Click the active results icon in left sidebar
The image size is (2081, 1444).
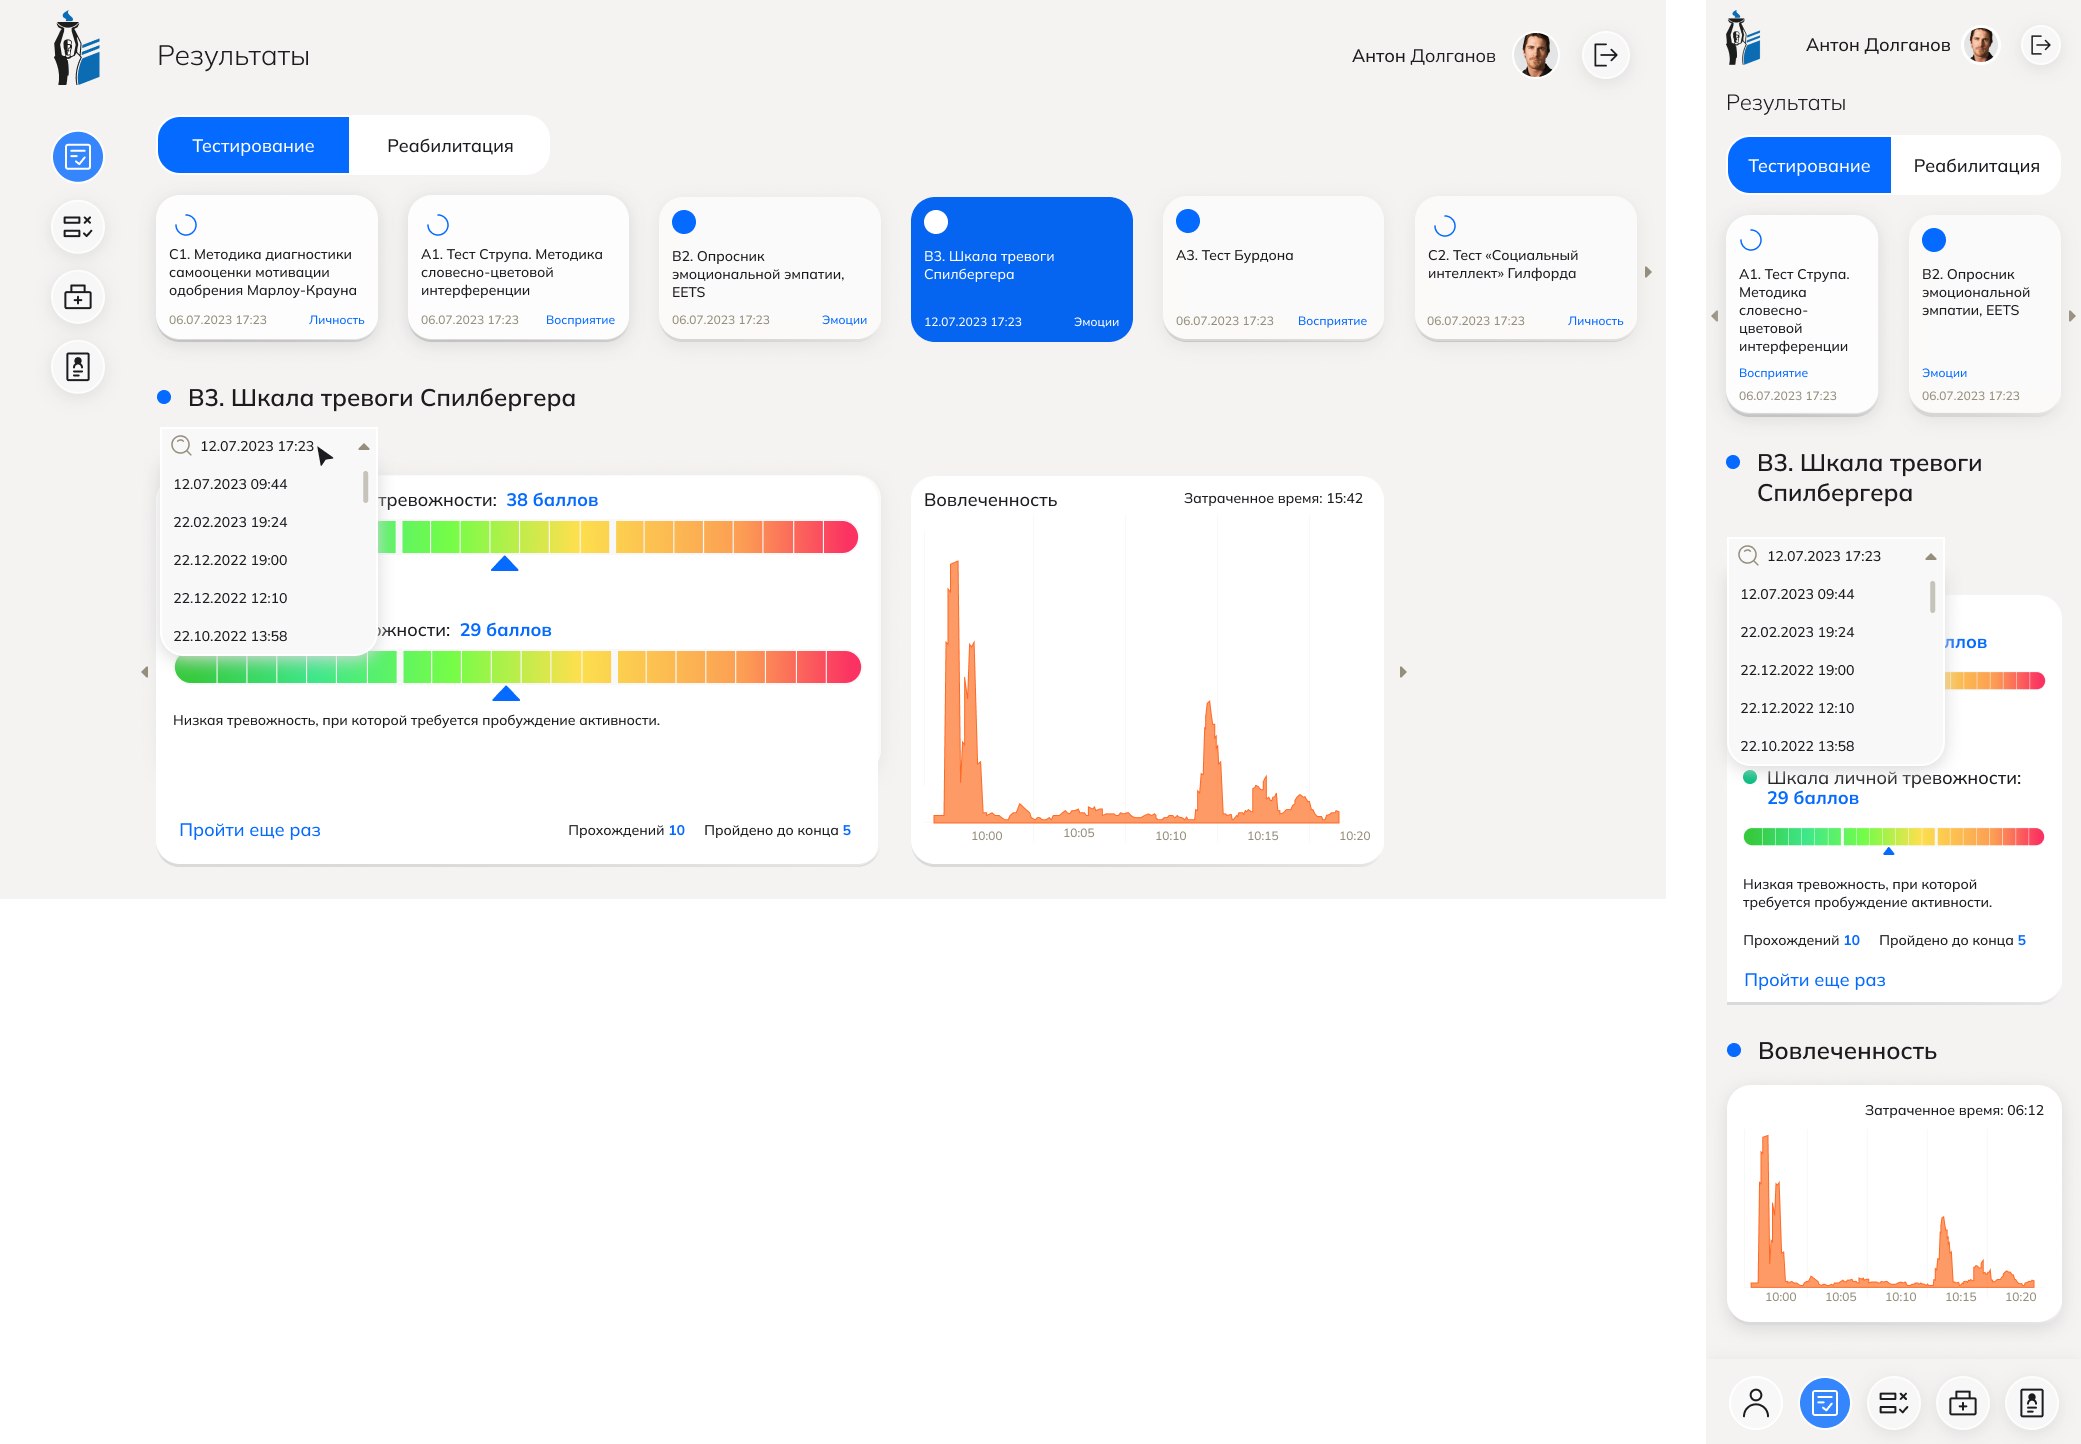coord(78,157)
